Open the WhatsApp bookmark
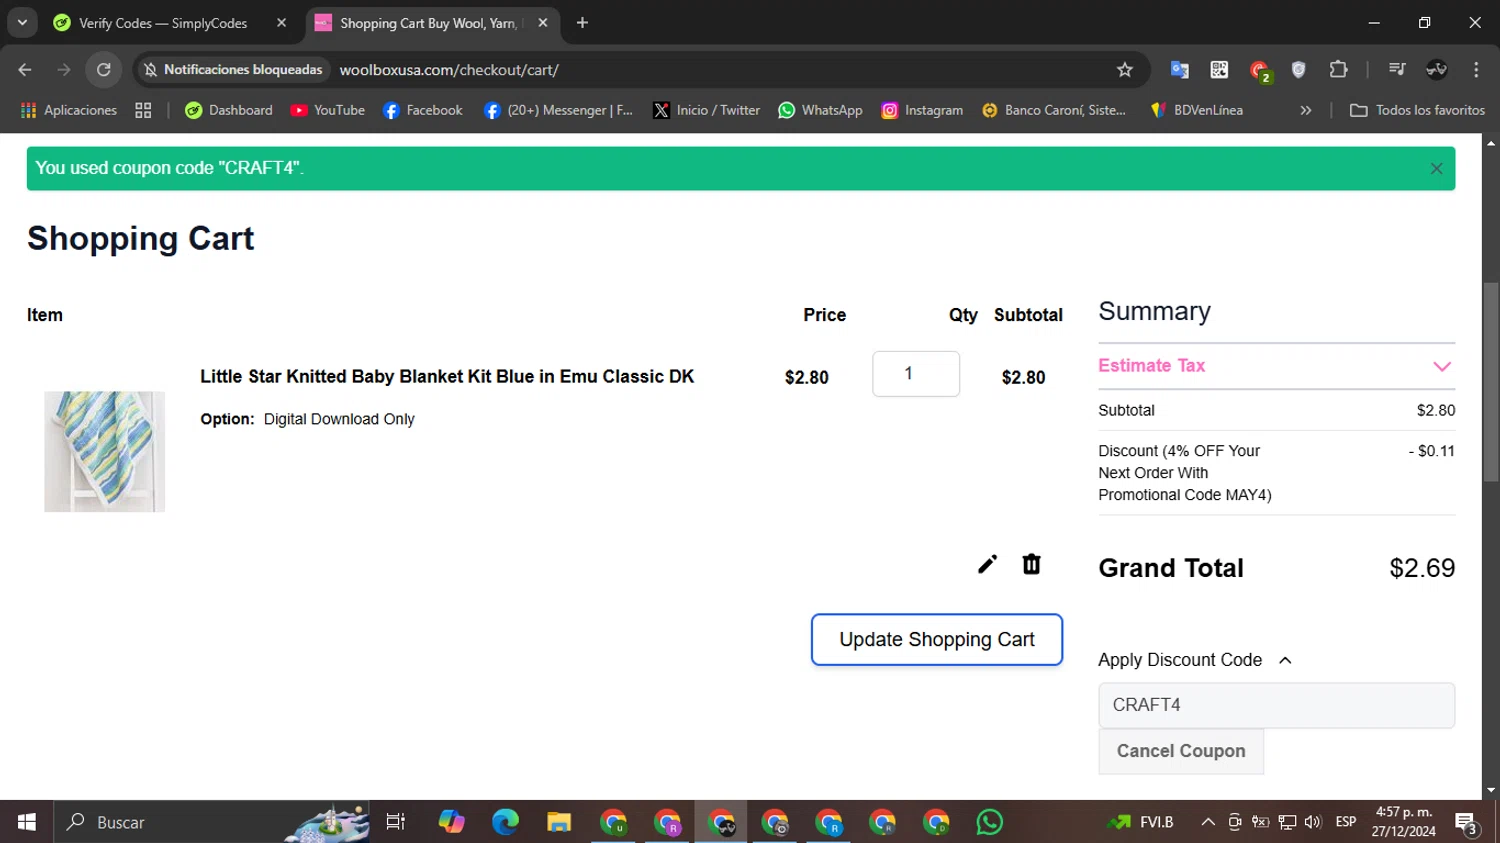 click(x=820, y=111)
